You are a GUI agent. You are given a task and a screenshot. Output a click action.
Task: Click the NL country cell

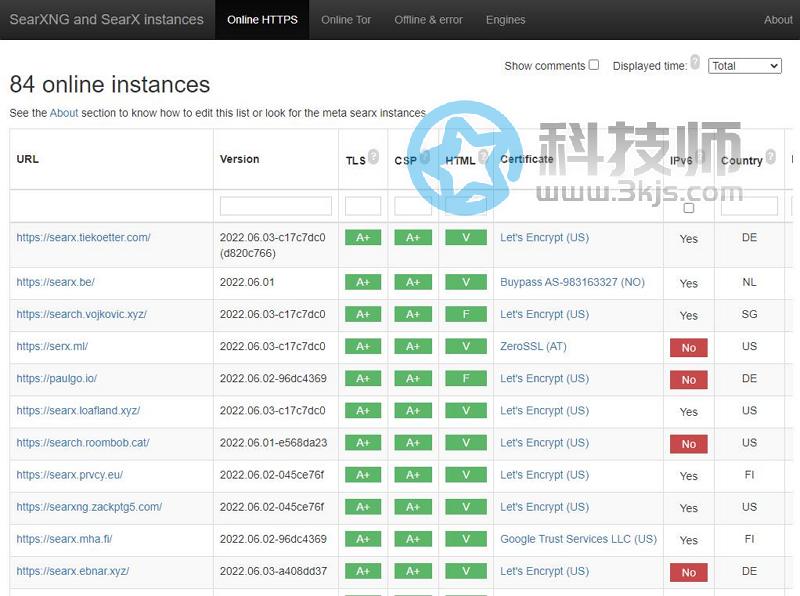click(749, 282)
